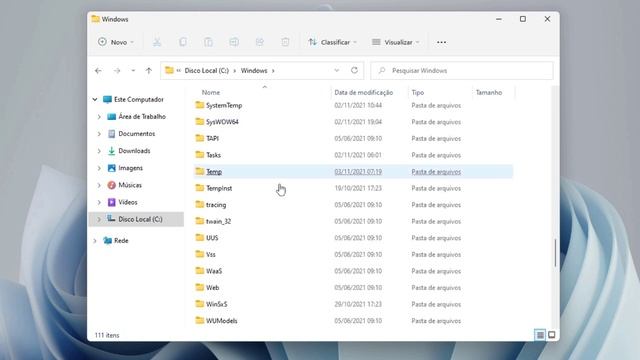Click the TAPI folder icon
Viewport: 640px width, 360px height.
pos(200,138)
